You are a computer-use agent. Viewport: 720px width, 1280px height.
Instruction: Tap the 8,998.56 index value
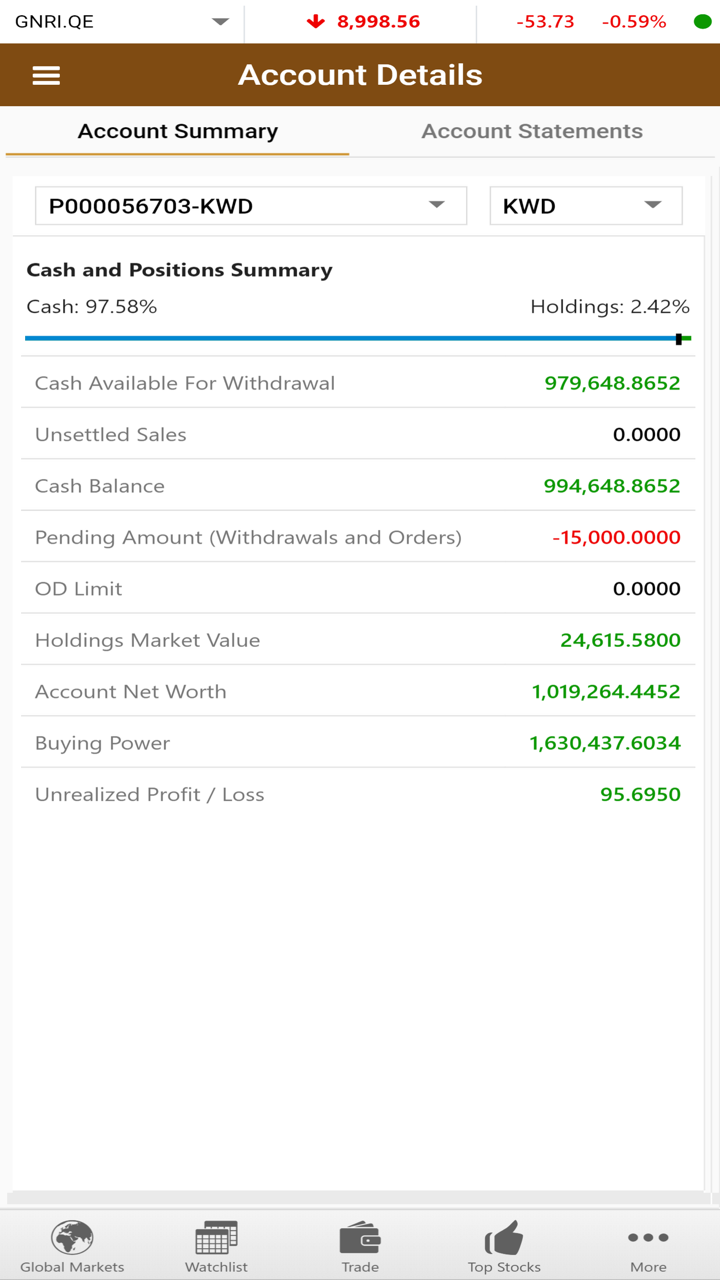coord(378,22)
